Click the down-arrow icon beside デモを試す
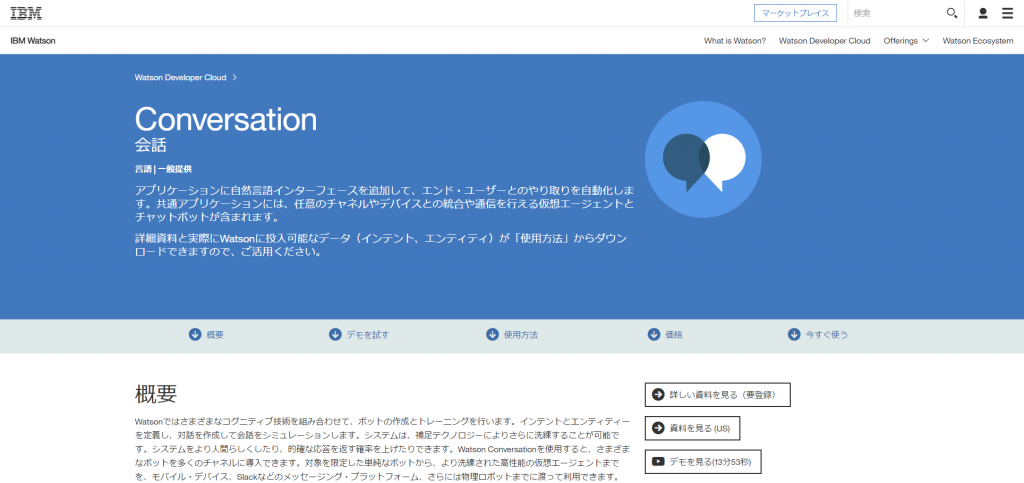Image resolution: width=1024 pixels, height=483 pixels. pos(335,335)
